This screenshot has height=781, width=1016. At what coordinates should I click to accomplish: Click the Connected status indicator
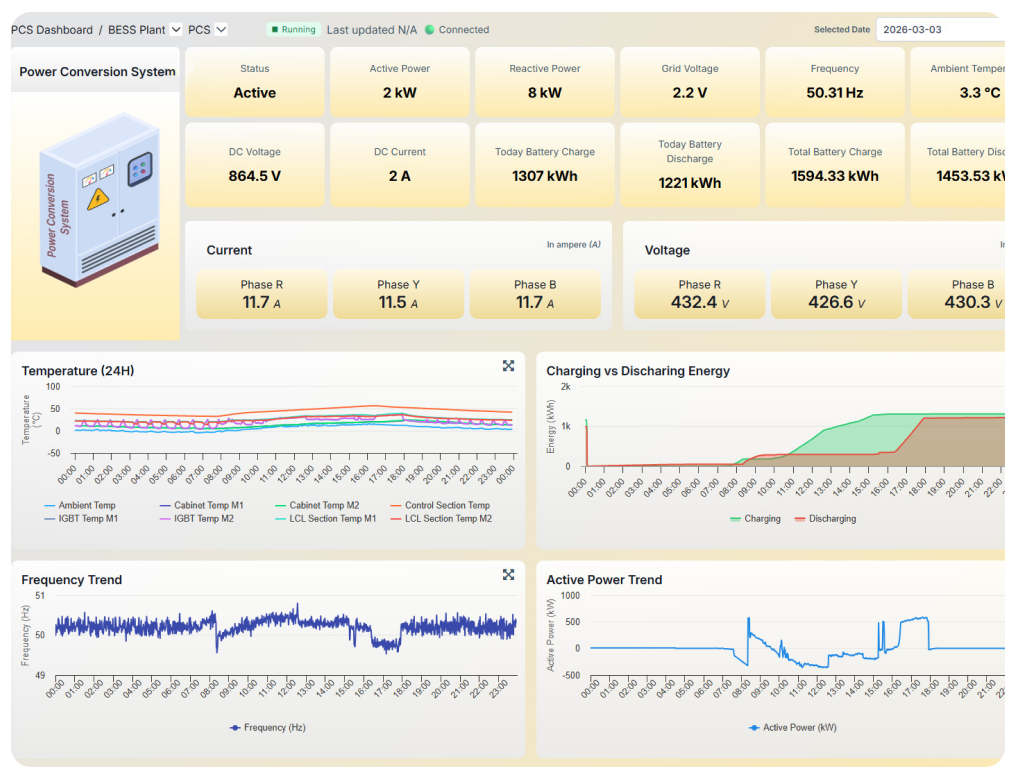(x=456, y=30)
